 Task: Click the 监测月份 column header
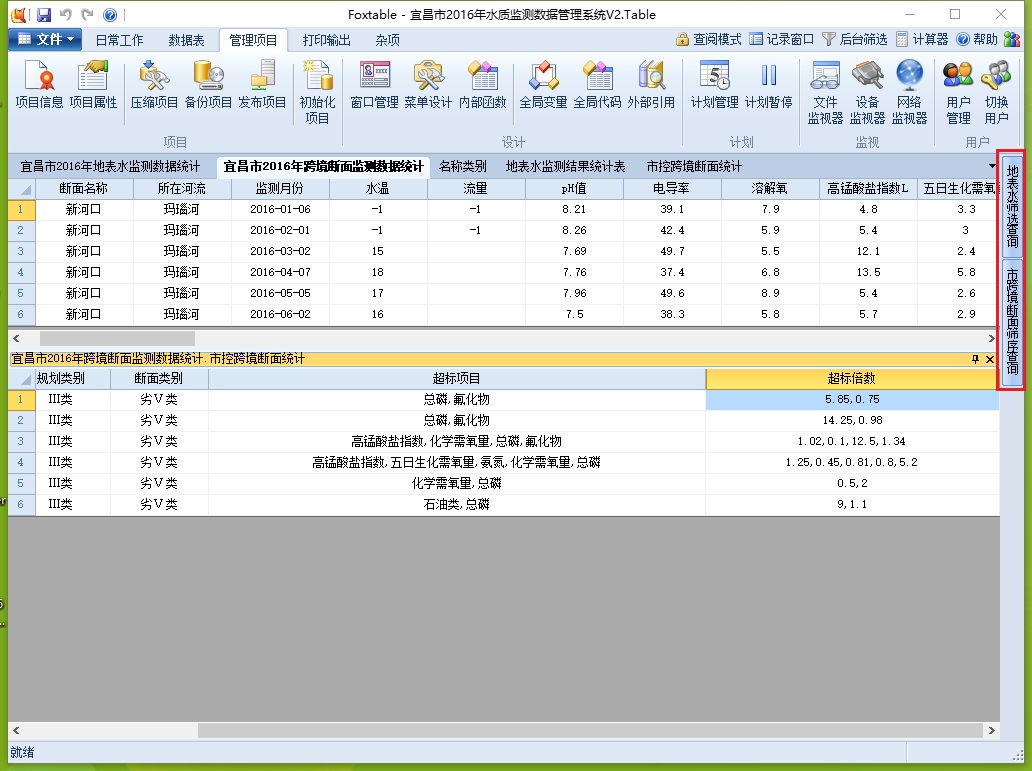click(x=280, y=188)
